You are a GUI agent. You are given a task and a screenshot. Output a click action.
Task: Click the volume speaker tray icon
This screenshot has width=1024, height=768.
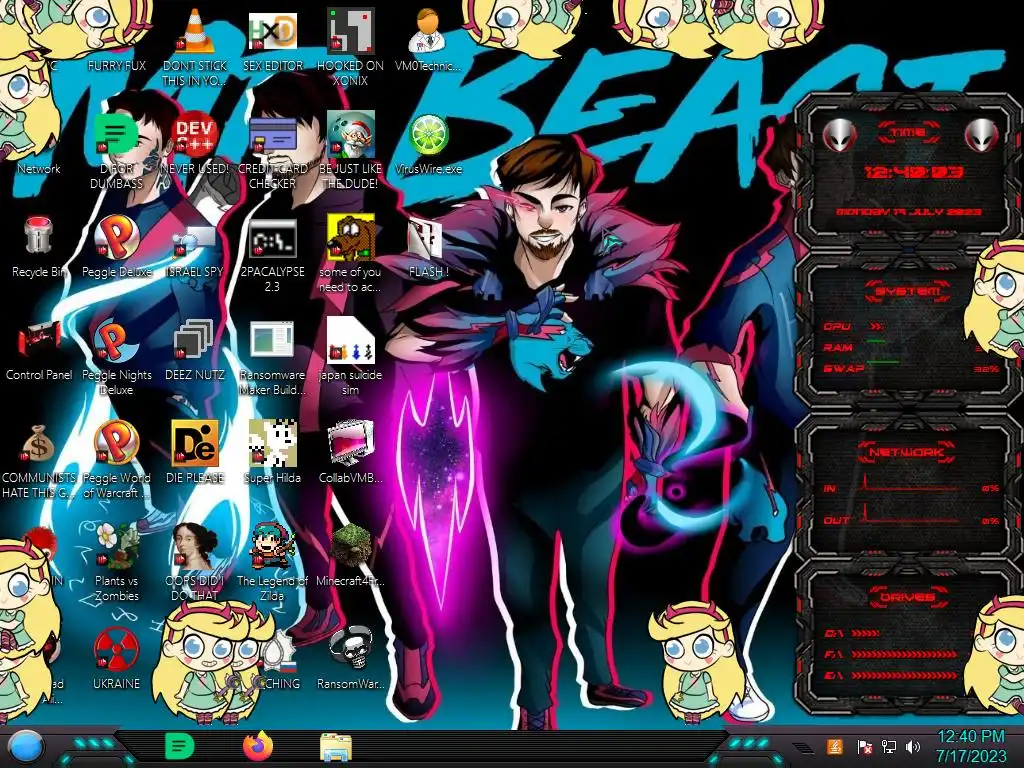(x=912, y=746)
